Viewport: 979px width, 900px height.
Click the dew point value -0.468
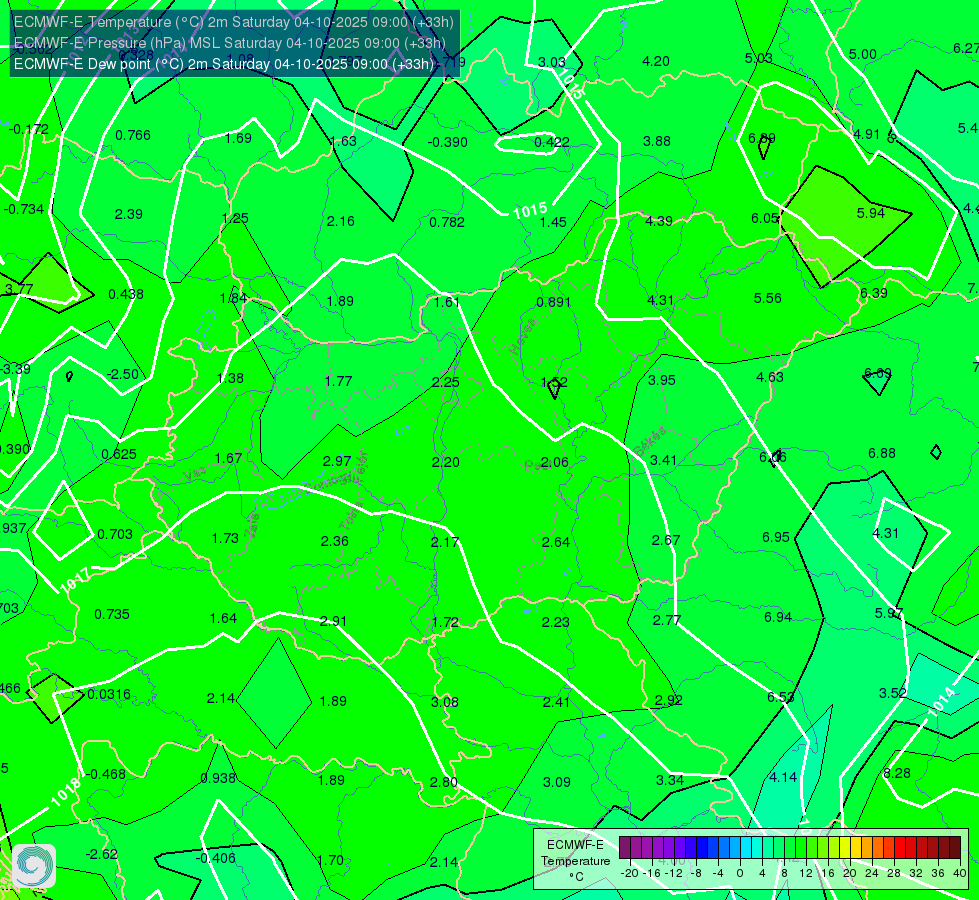click(106, 774)
